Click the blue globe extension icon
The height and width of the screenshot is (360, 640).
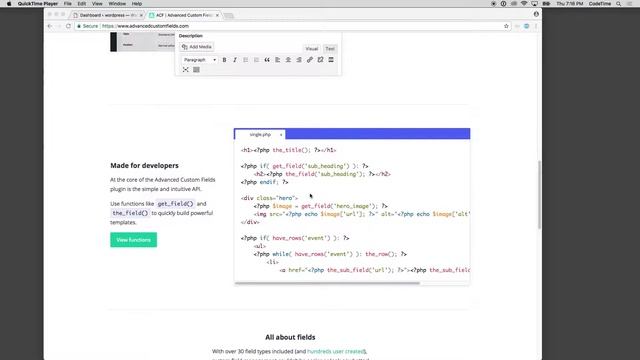(x=527, y=26)
